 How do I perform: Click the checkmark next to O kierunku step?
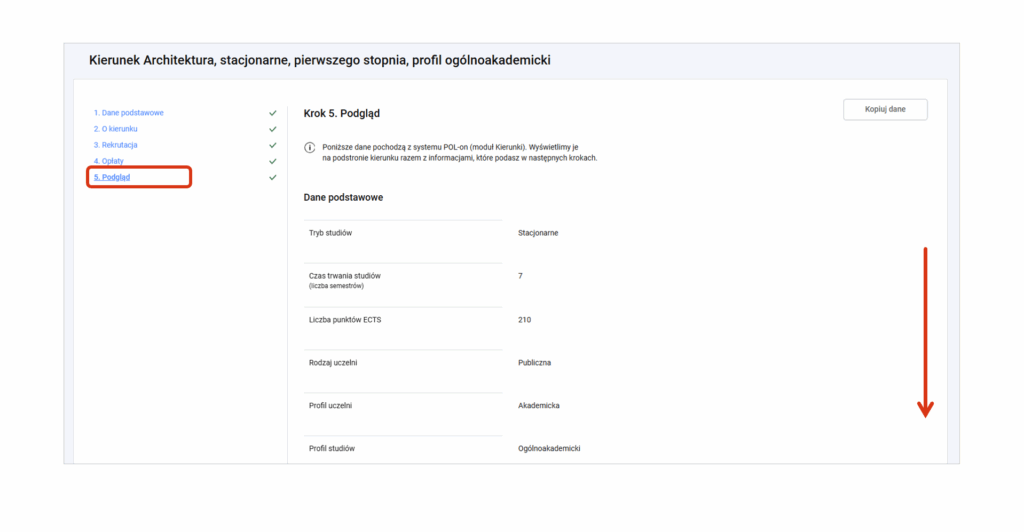[x=273, y=129]
